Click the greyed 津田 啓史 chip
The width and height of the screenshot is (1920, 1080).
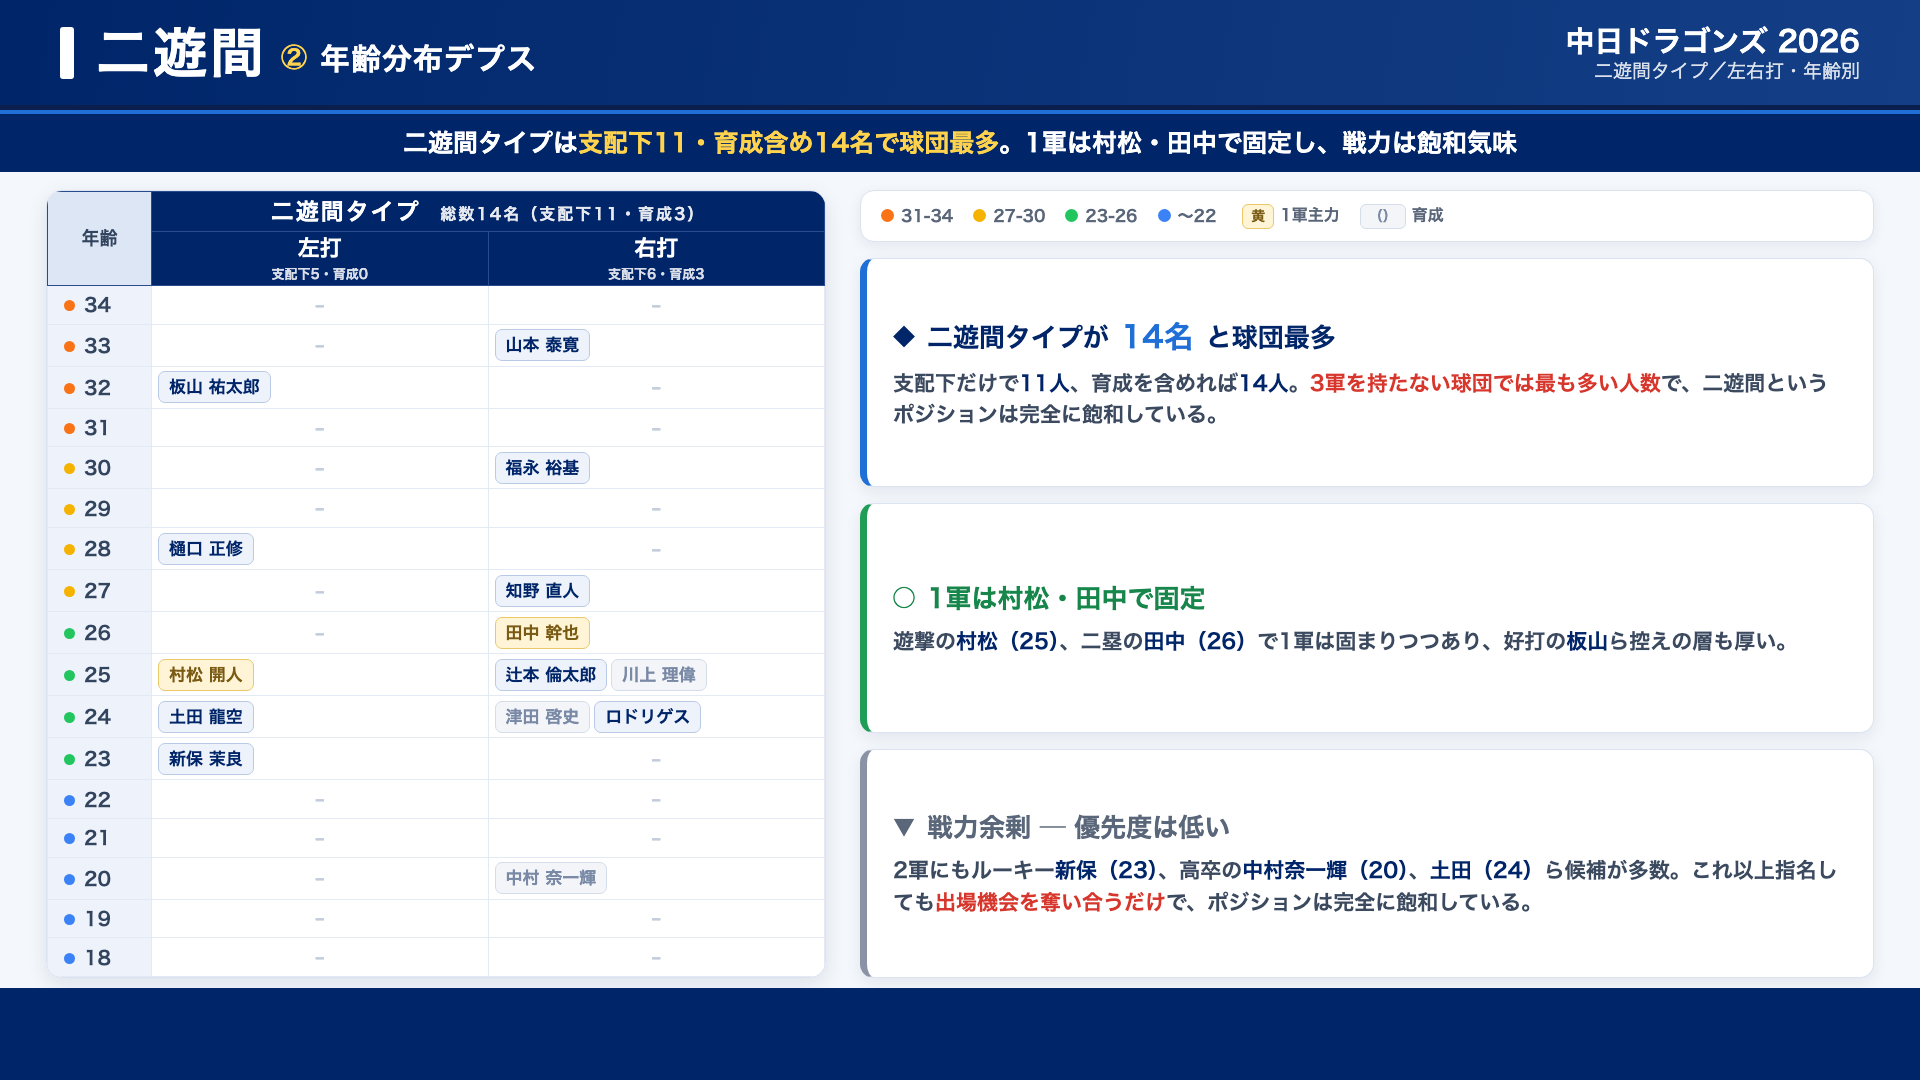[542, 717]
